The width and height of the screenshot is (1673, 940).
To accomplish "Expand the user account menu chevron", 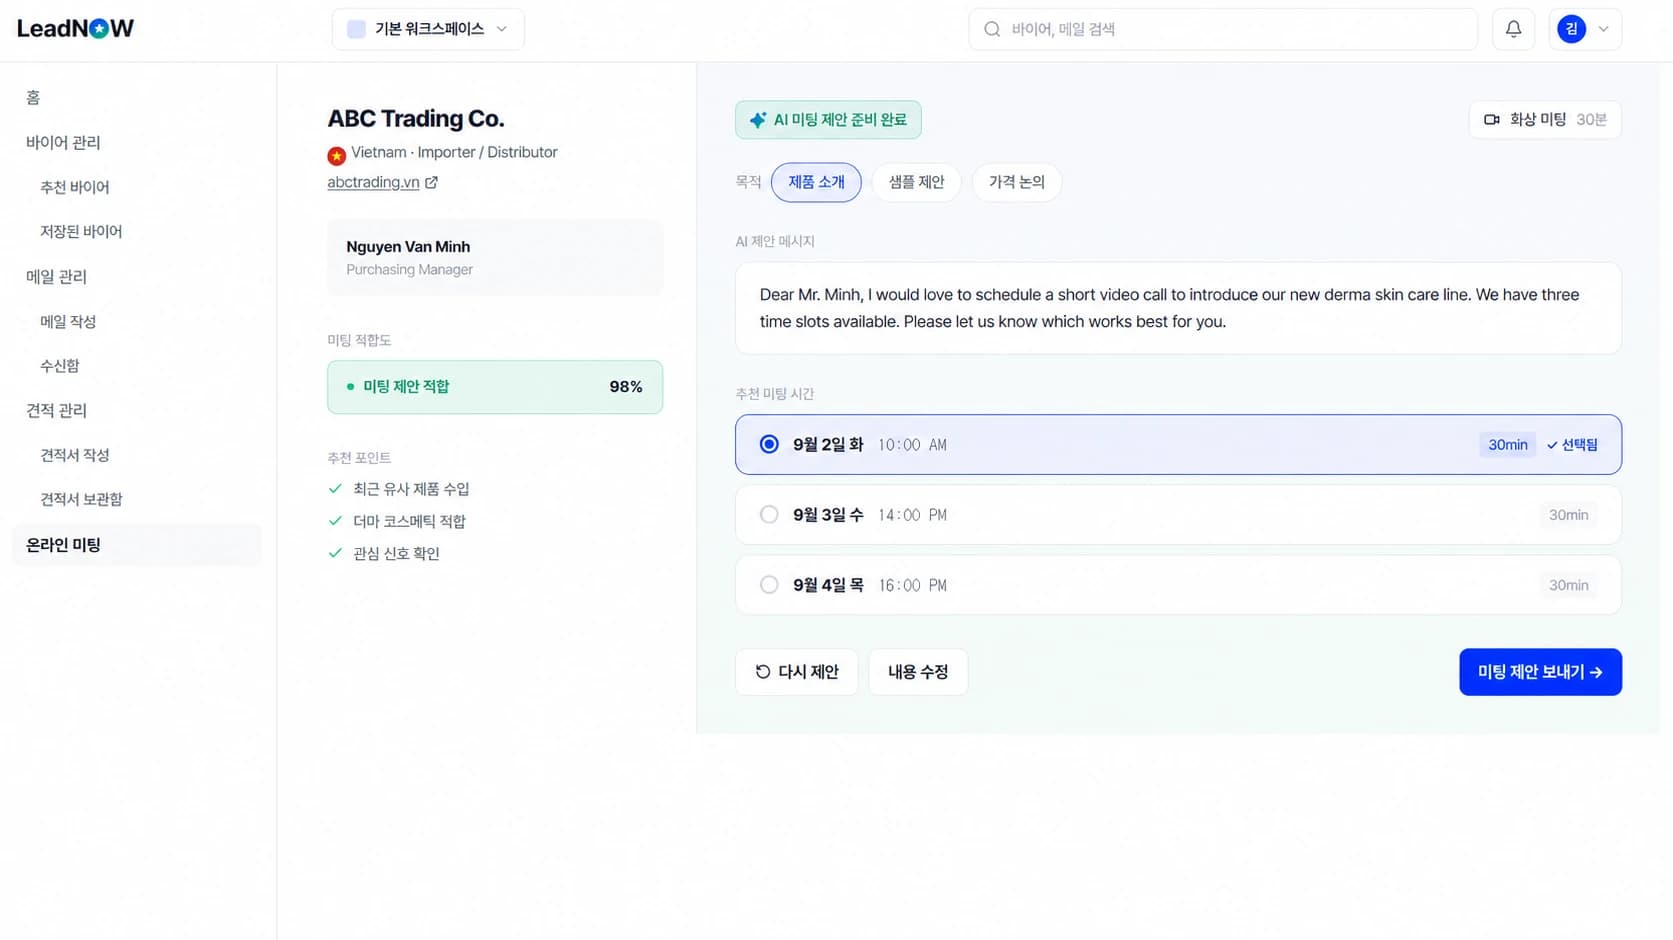I will click(x=1603, y=29).
